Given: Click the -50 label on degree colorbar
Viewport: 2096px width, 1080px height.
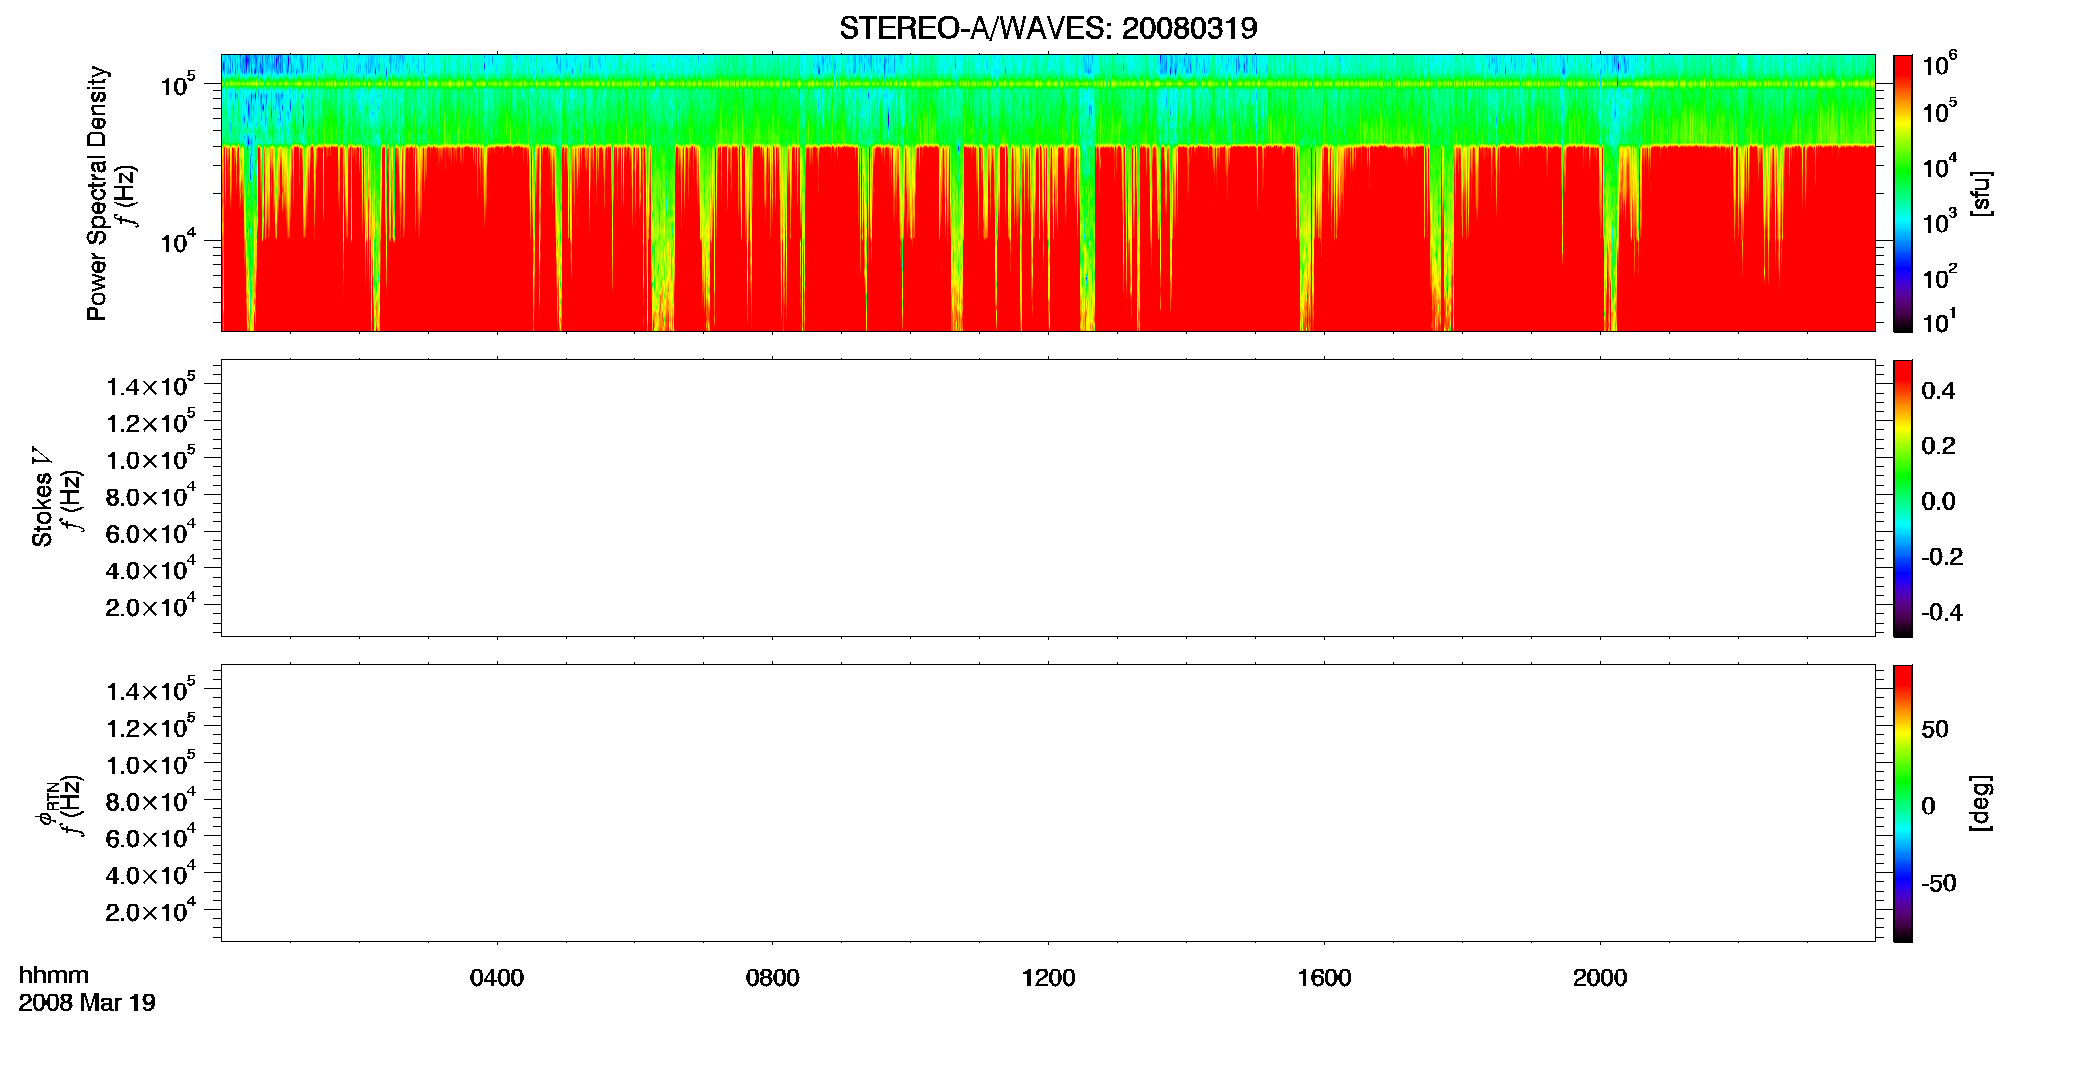Looking at the screenshot, I should tap(1939, 883).
